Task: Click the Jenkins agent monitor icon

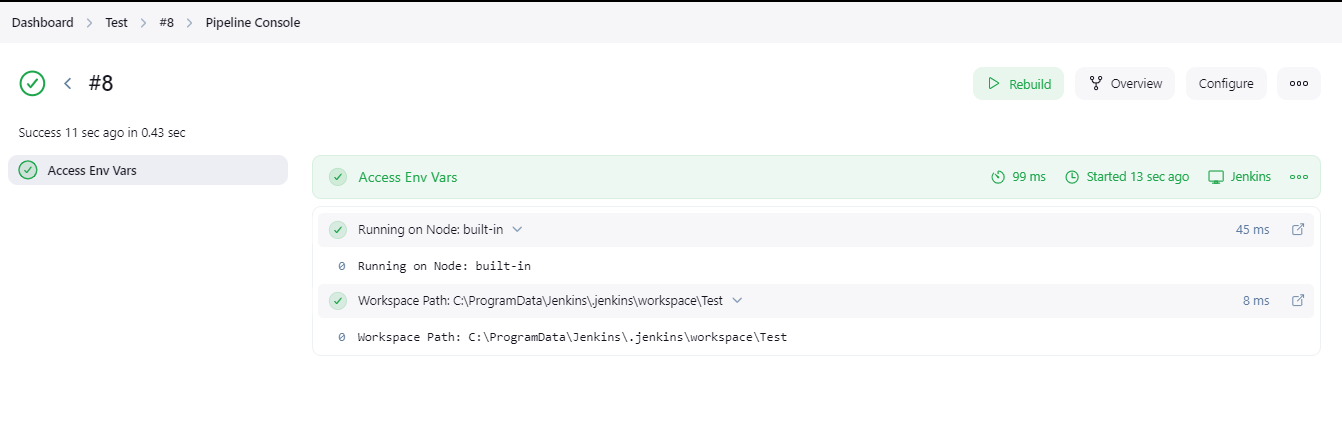Action: coord(1216,177)
